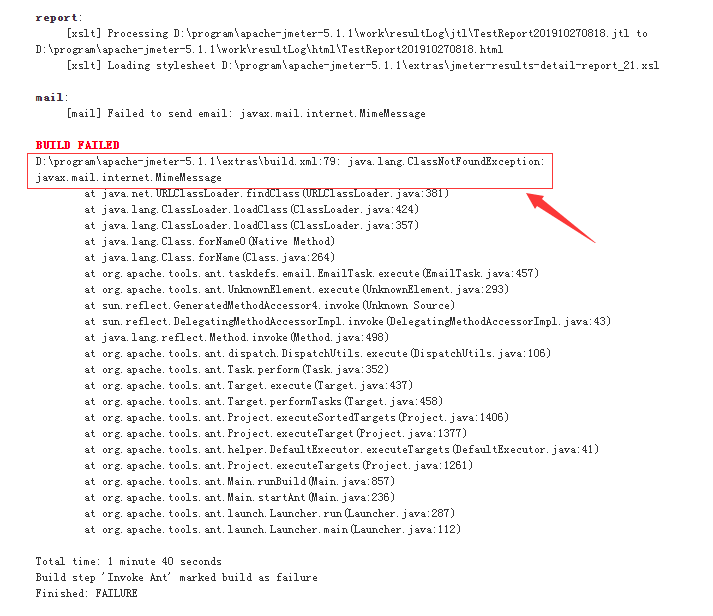Click the bold 'mail:' target label
The image size is (713, 616).
click(x=52, y=98)
